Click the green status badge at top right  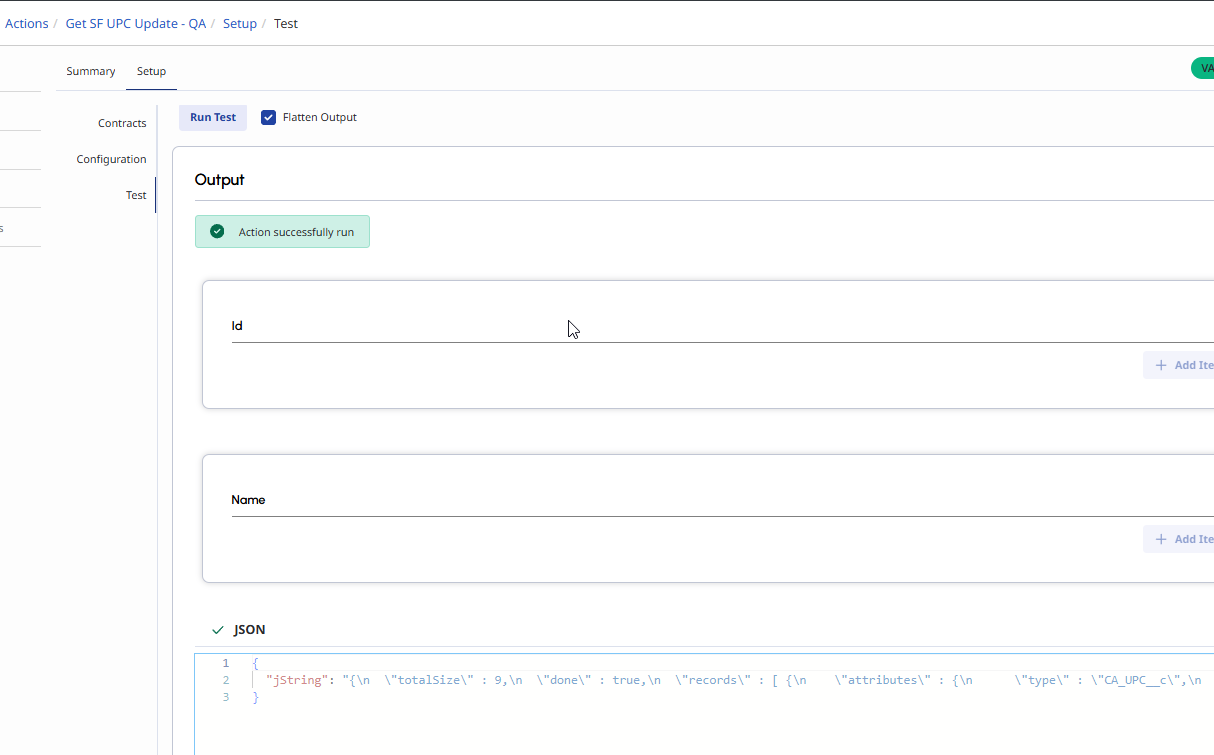coord(1202,68)
